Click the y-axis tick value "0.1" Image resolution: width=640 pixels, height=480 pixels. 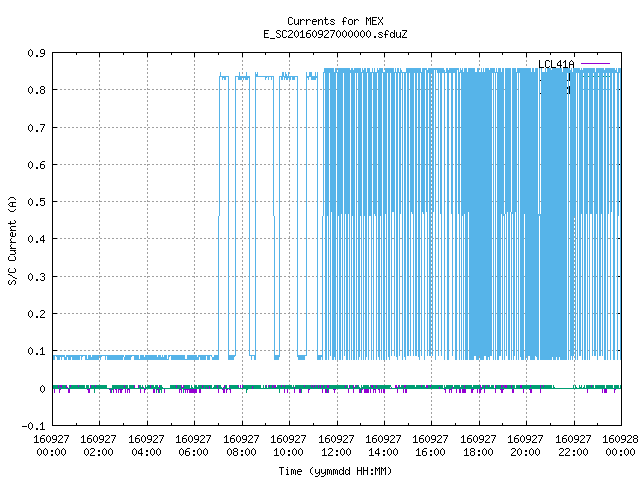click(x=36, y=351)
